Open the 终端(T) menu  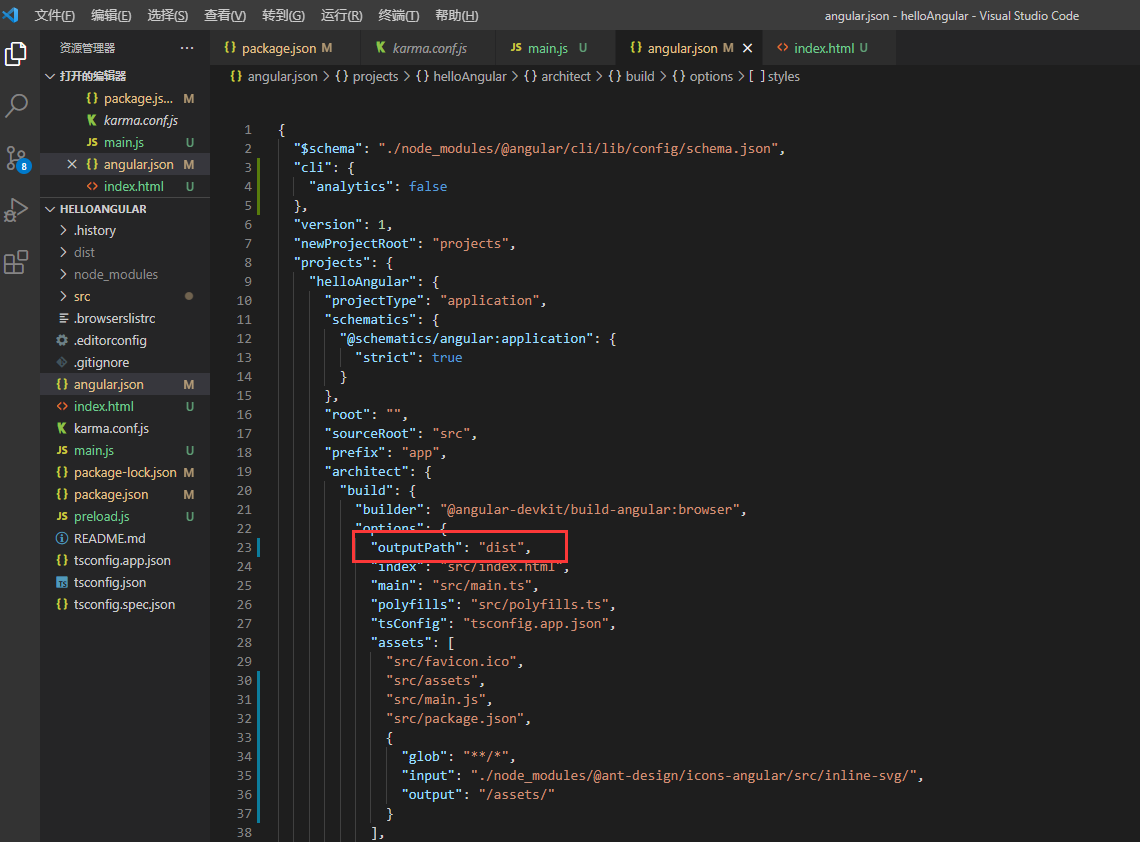coord(398,15)
